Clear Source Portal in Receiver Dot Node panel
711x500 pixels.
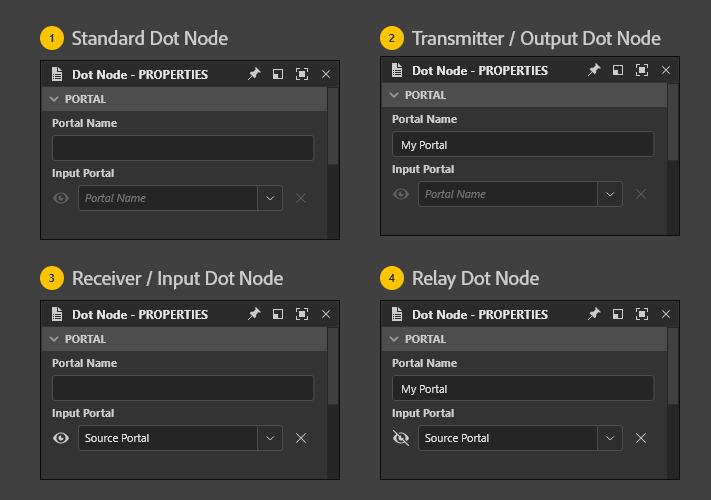coord(301,438)
